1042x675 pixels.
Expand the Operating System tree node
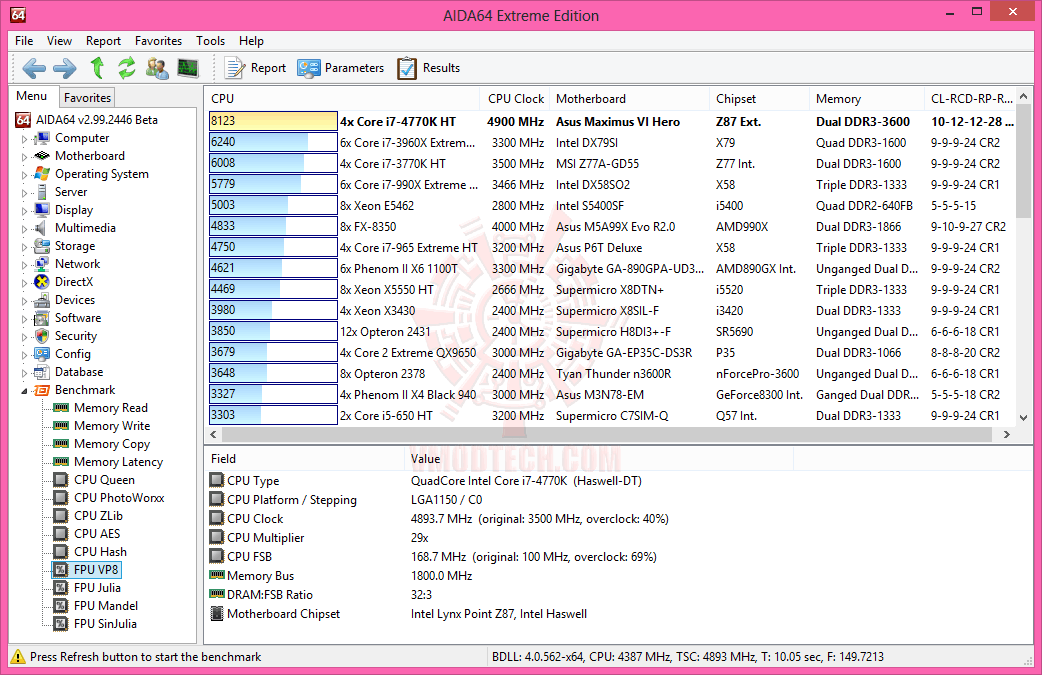[x=25, y=175]
